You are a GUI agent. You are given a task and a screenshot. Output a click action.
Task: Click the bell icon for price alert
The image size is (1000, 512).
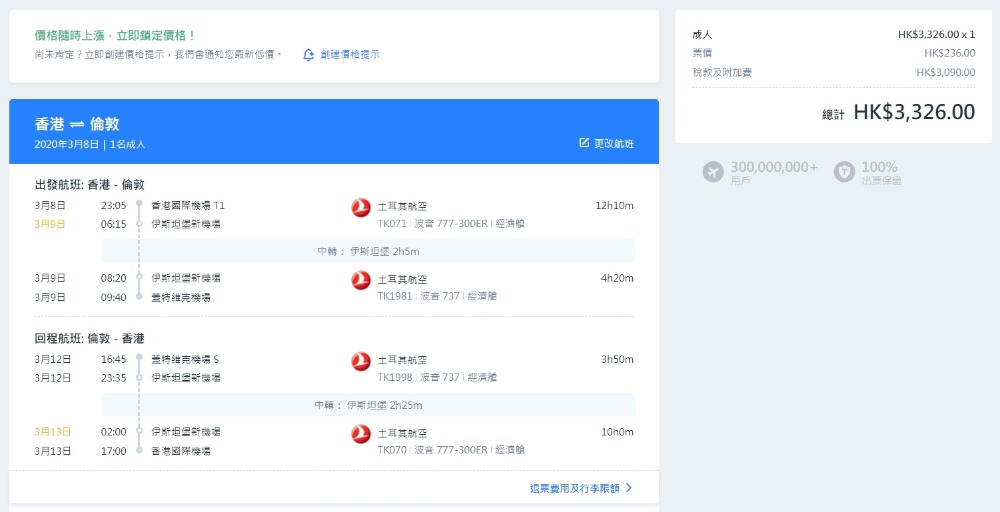point(309,54)
